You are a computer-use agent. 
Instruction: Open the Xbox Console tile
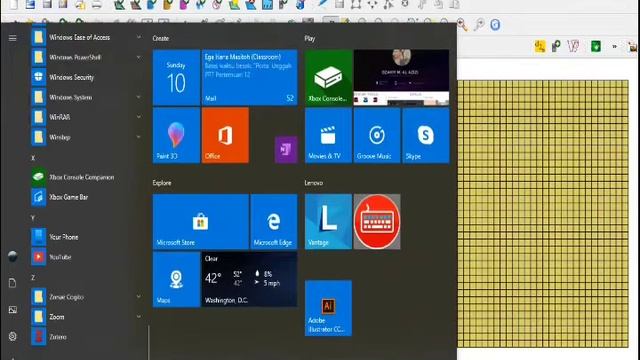[x=329, y=78]
